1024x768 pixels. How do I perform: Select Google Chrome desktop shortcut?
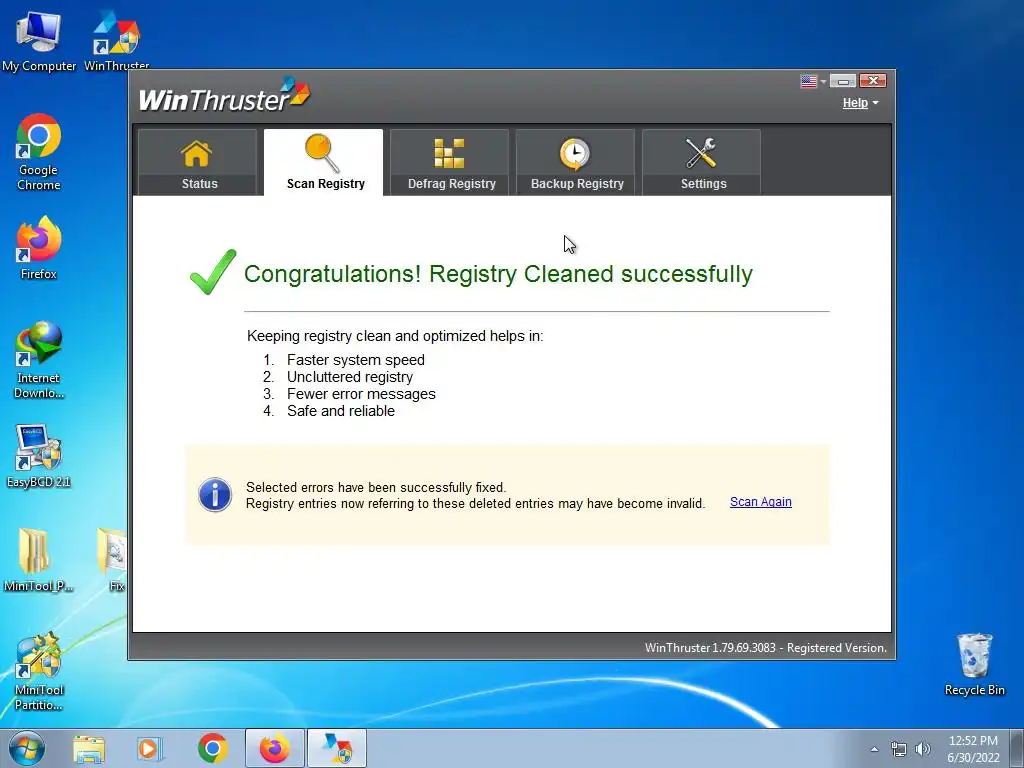coord(39,152)
